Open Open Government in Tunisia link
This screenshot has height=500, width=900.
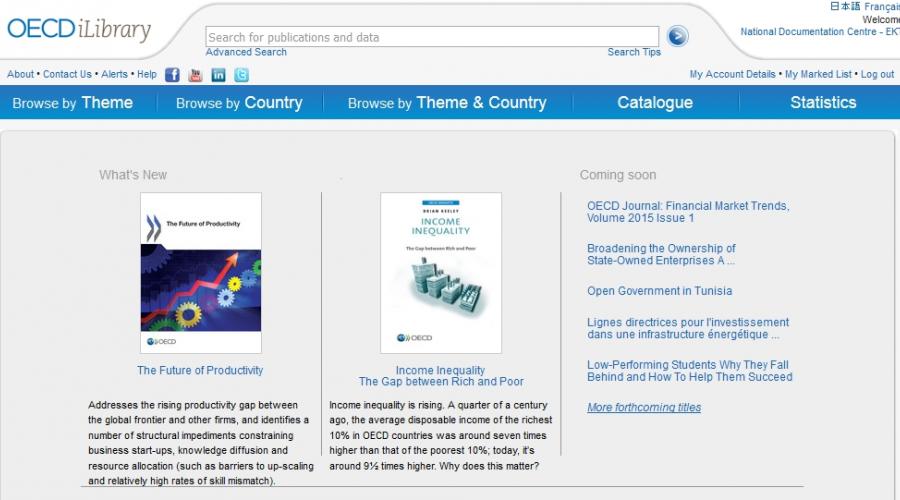point(660,291)
